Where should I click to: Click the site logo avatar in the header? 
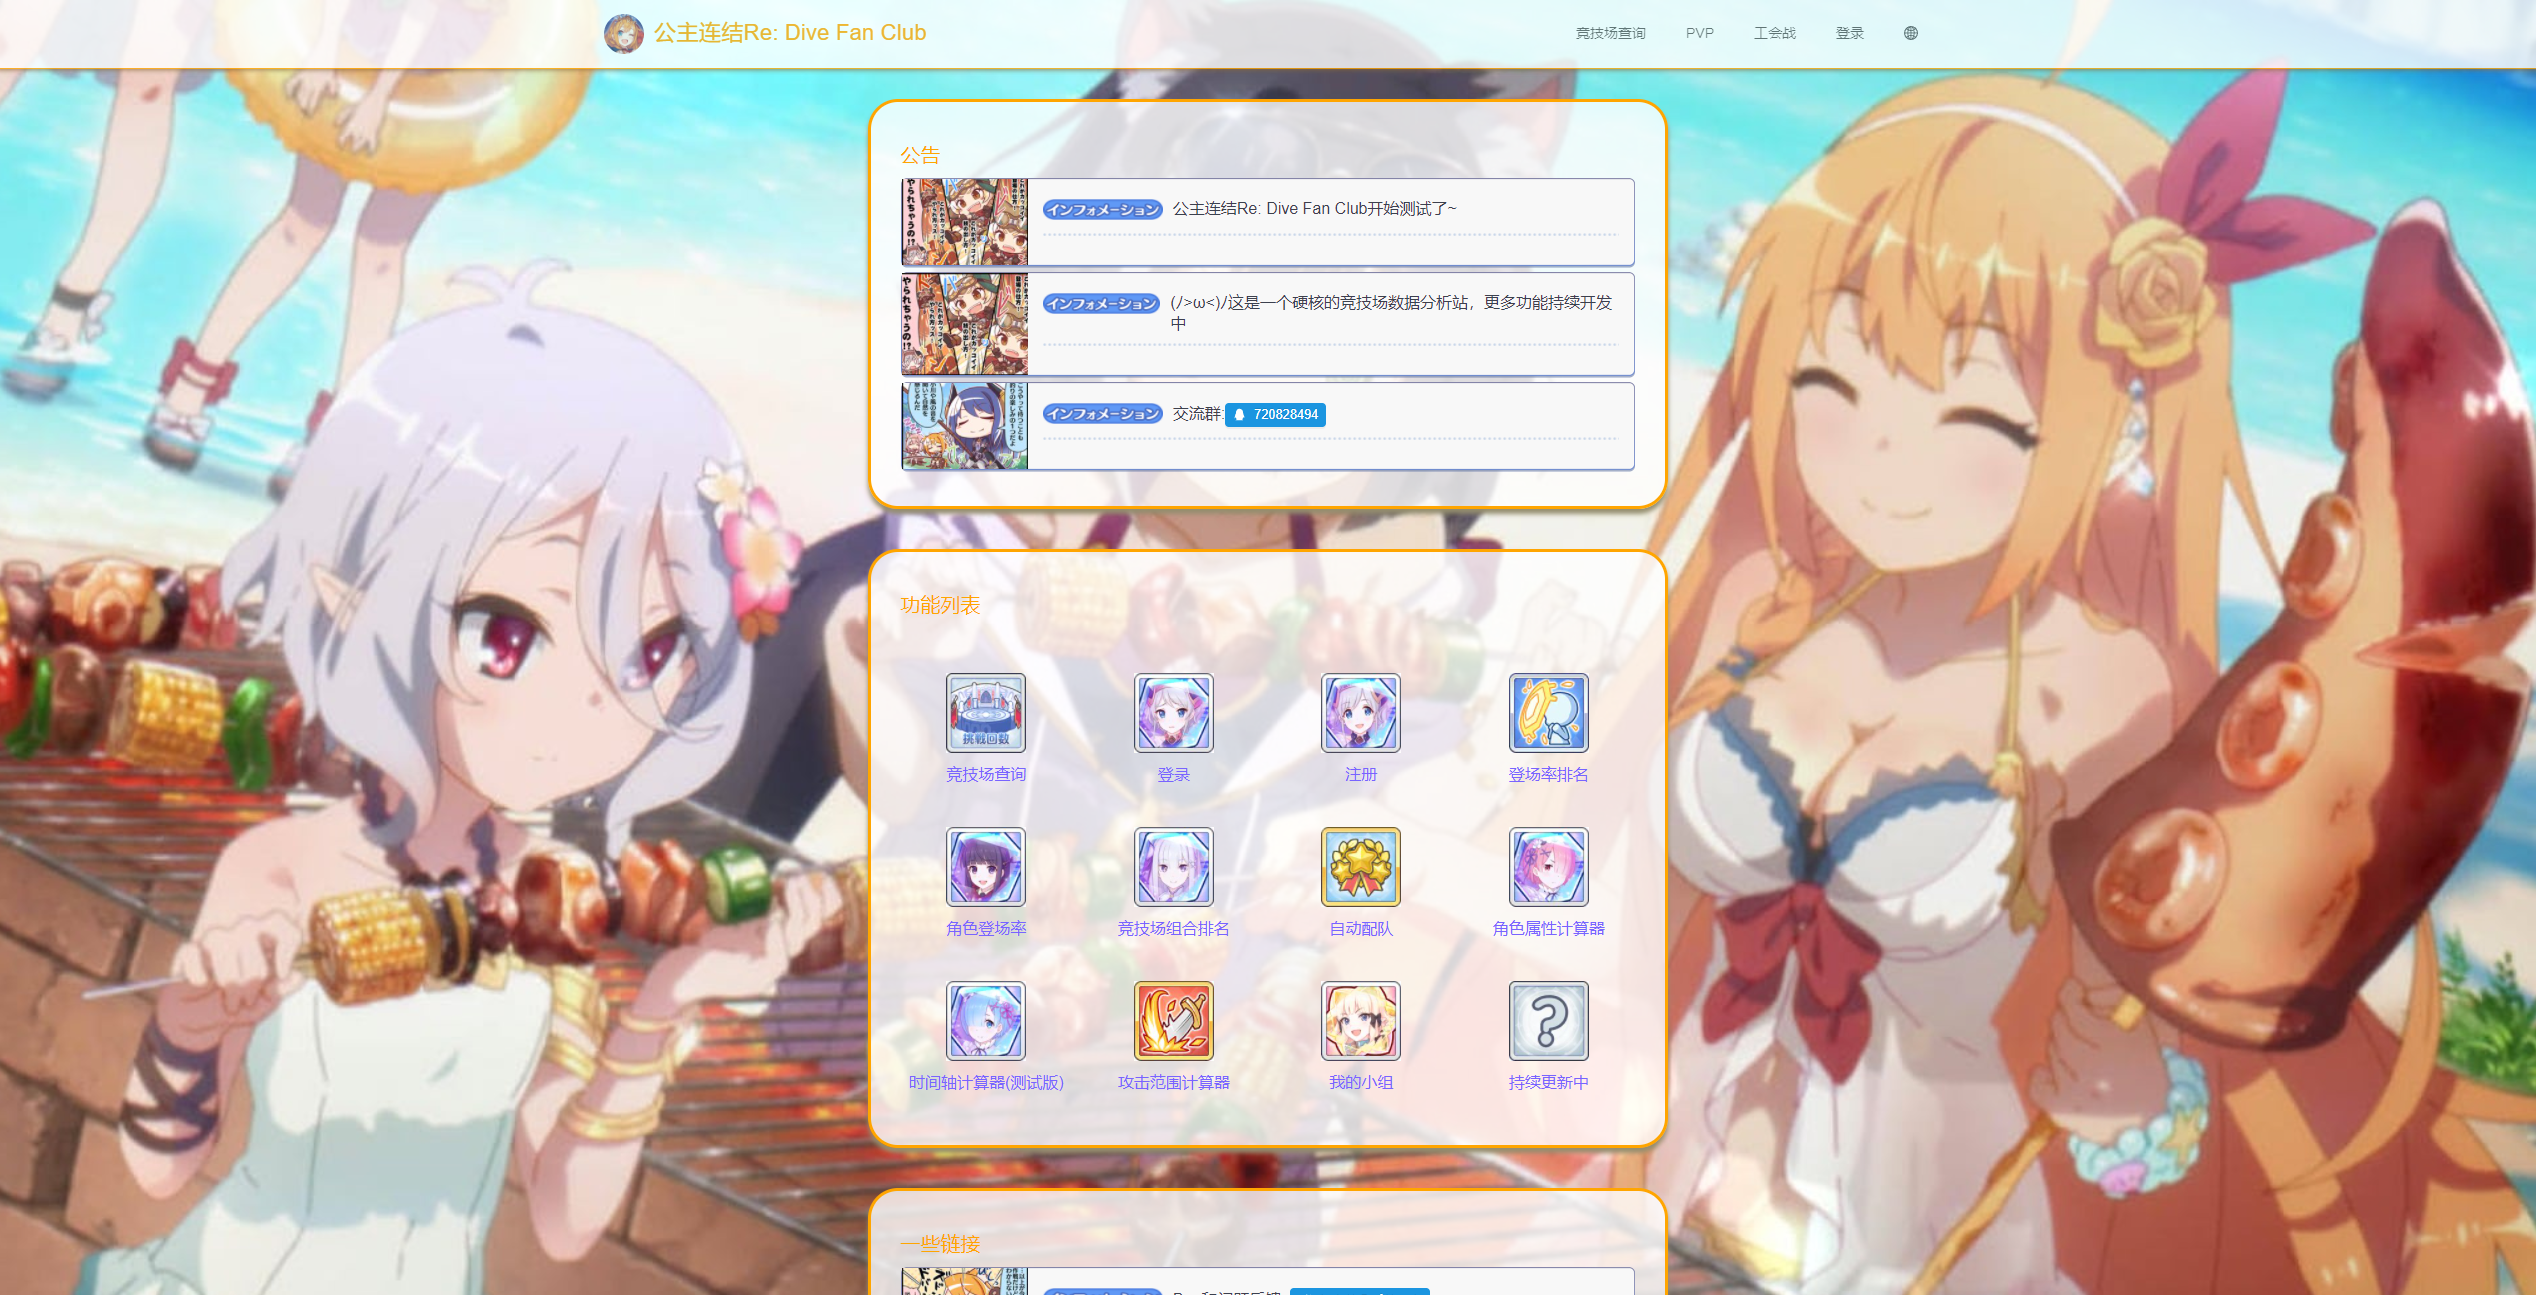[624, 33]
